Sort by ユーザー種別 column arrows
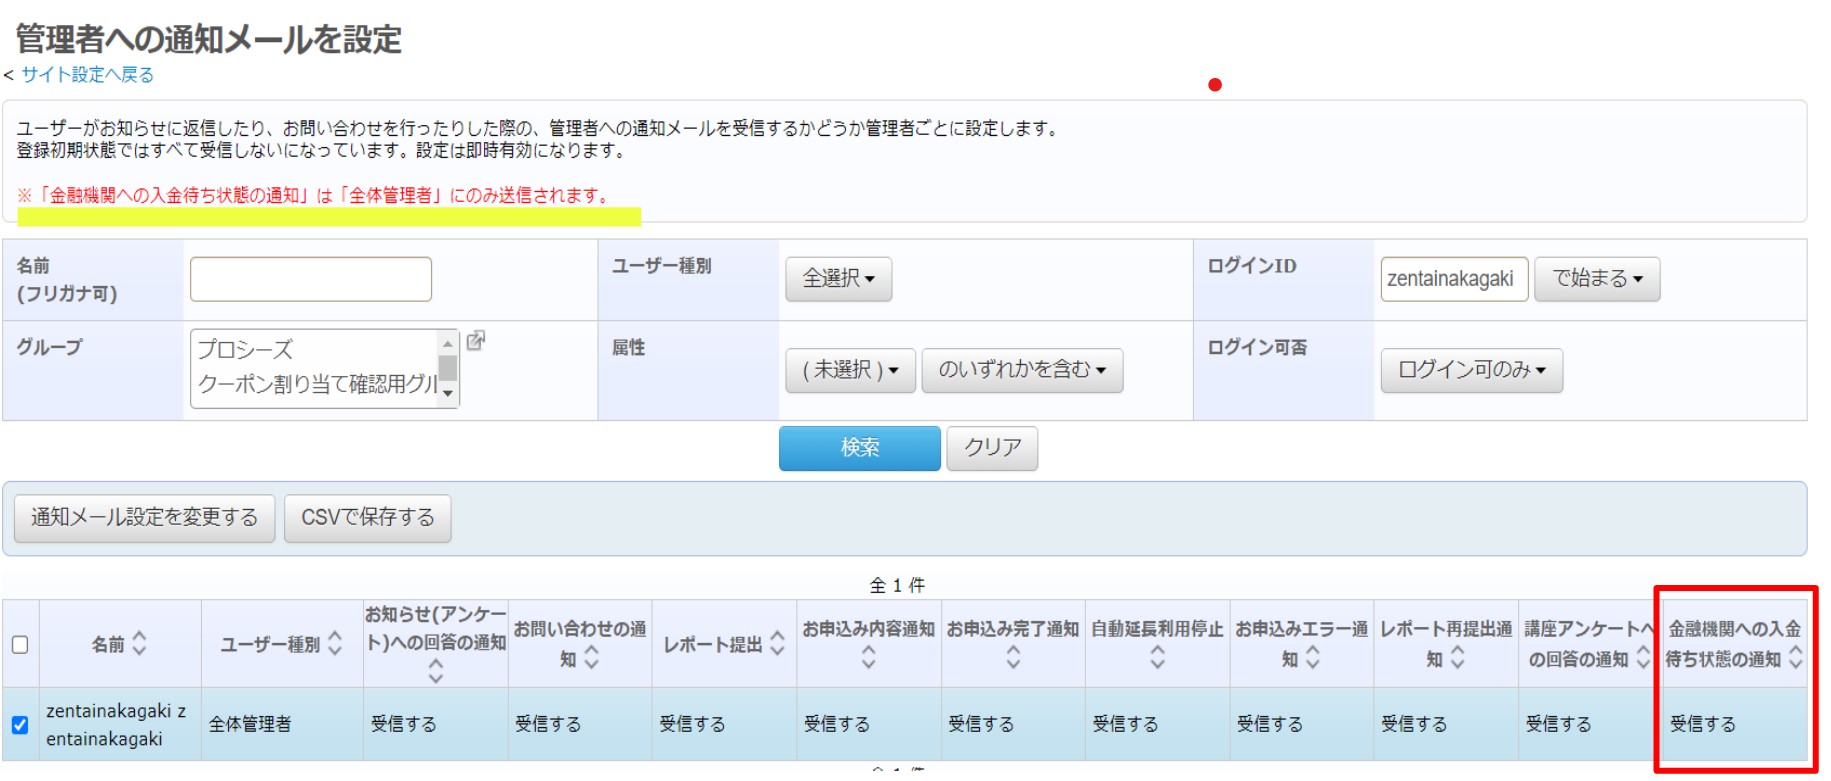 coord(335,643)
